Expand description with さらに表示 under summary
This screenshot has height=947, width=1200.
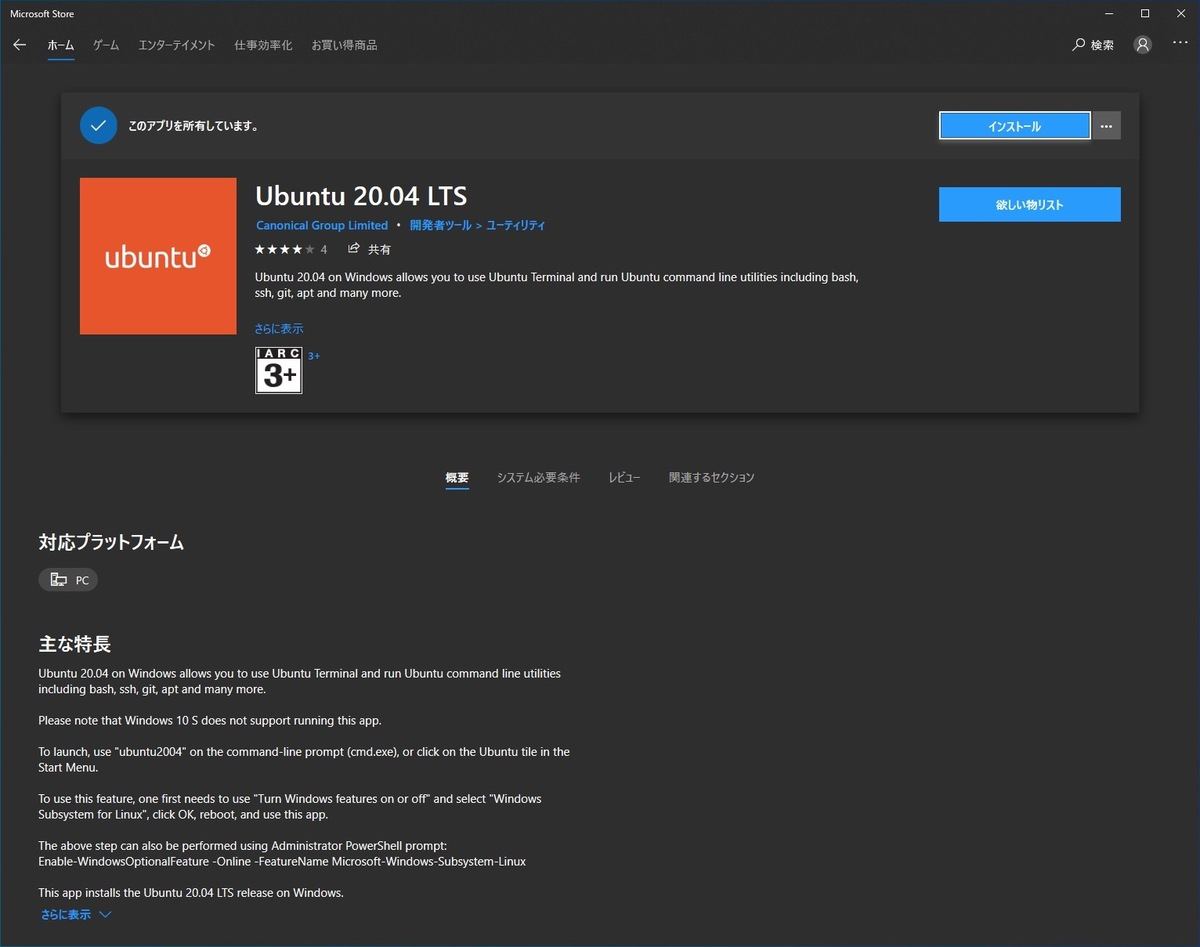pyautogui.click(x=279, y=329)
